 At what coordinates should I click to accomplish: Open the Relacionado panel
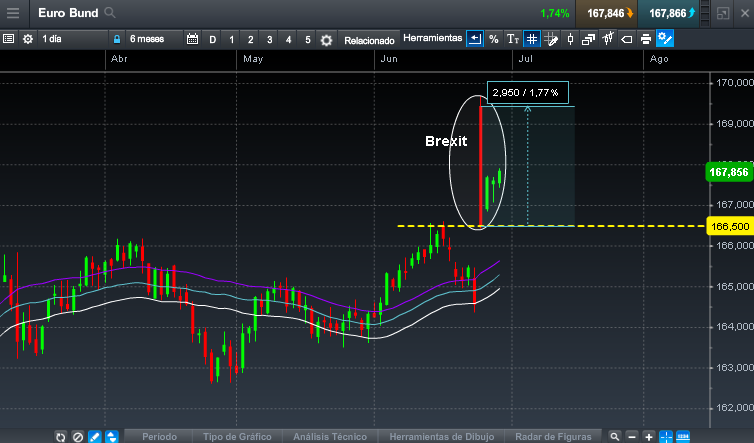point(369,40)
